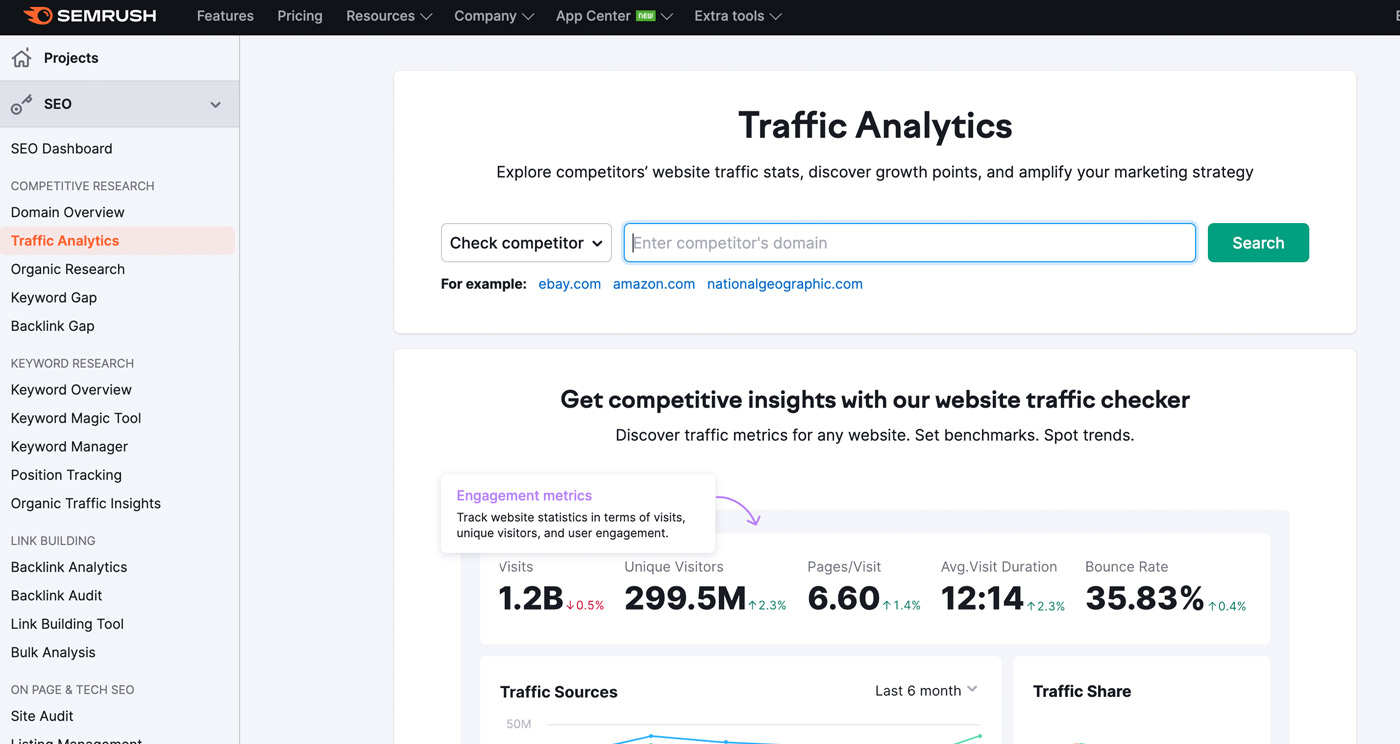This screenshot has height=744, width=1400.
Task: Click the Unique Visitors value 299.5M
Action: 685,598
